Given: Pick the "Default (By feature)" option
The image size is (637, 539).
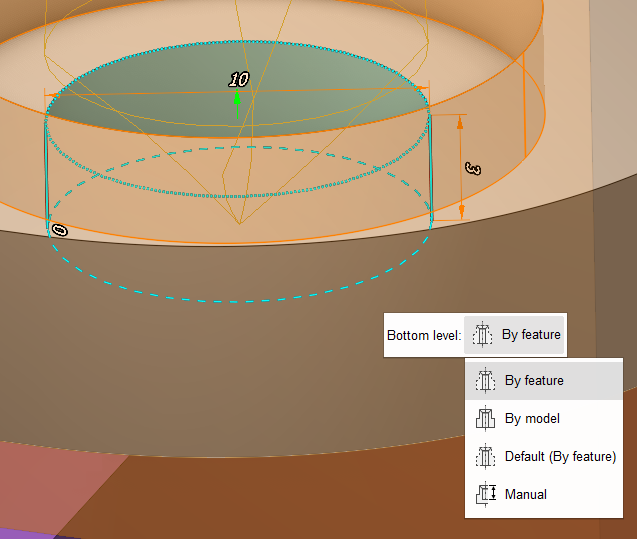Looking at the screenshot, I should point(560,457).
